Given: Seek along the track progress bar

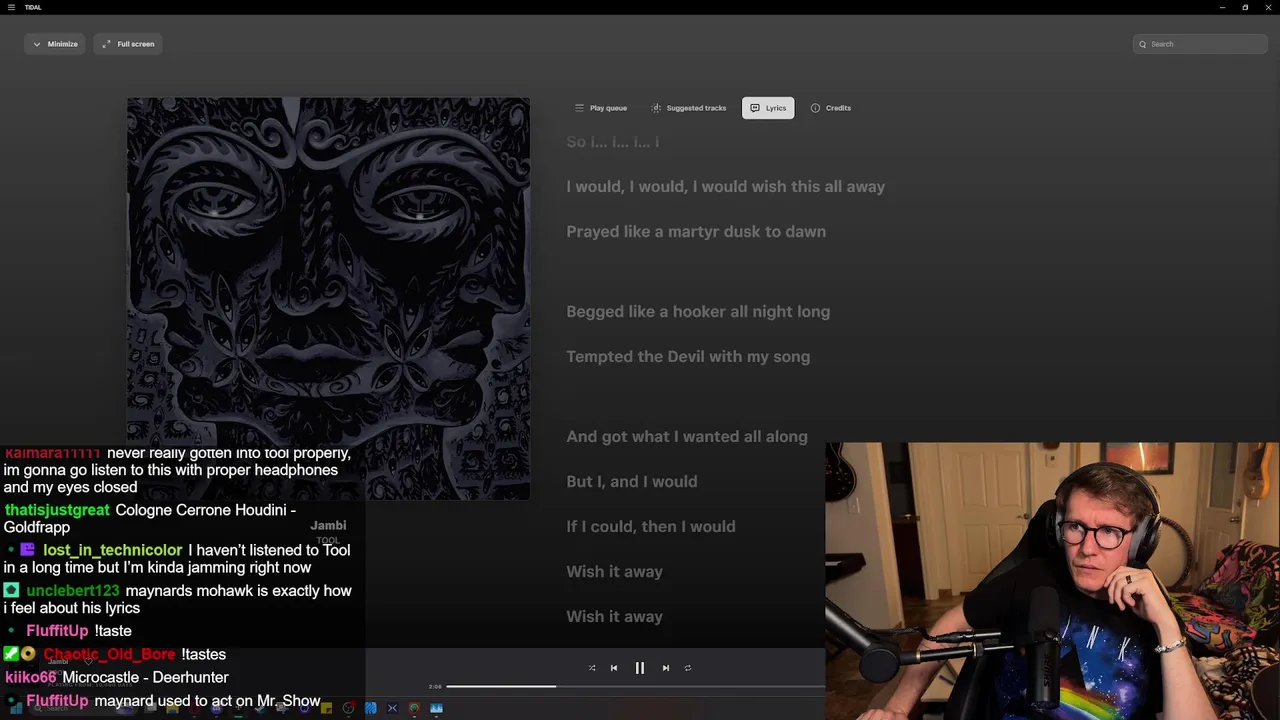Looking at the screenshot, I should coord(636,686).
